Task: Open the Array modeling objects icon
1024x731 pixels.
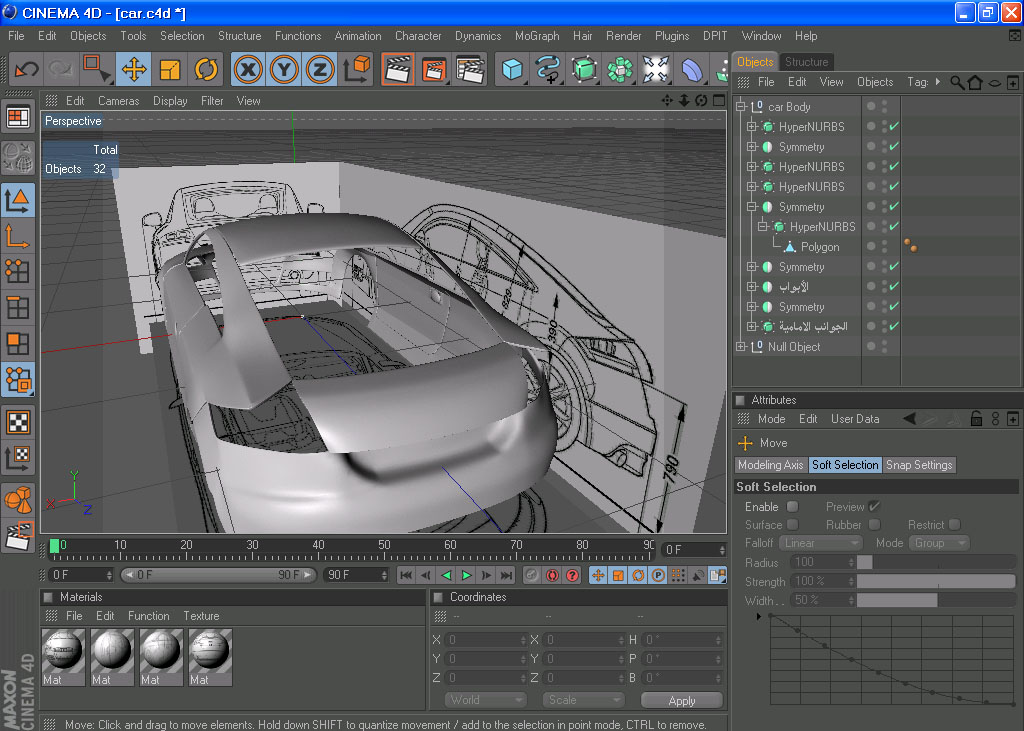Action: point(620,69)
